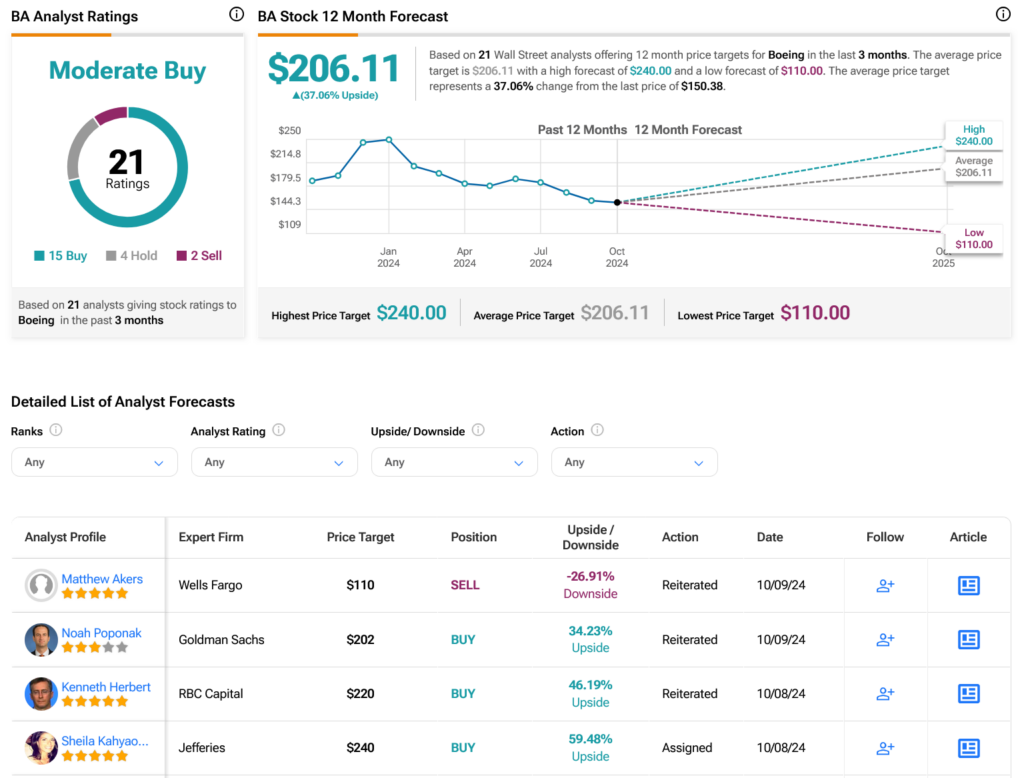Open the Ranks dropdown
Image resolution: width=1024 pixels, height=778 pixels.
click(x=94, y=462)
